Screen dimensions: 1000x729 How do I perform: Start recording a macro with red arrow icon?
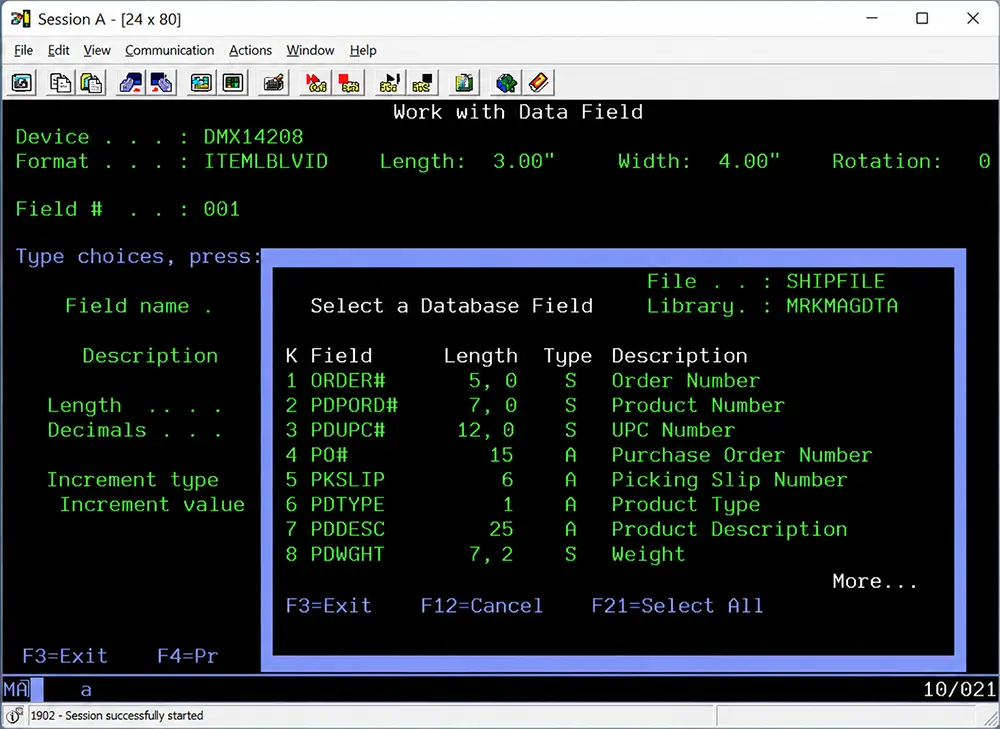[315, 83]
